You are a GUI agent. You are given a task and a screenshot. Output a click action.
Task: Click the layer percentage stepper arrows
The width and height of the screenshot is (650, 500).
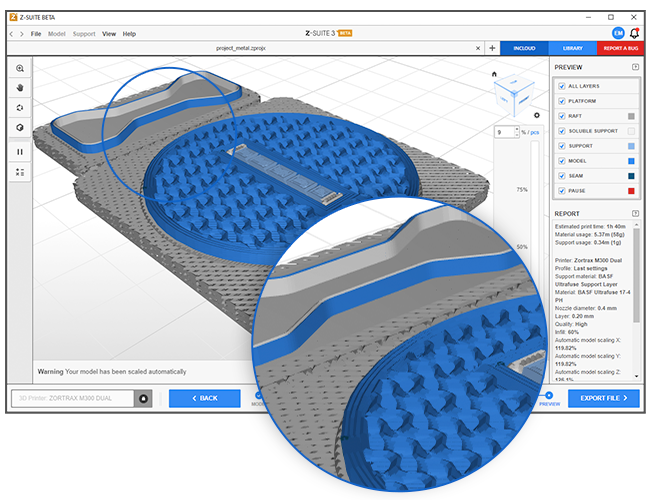click(x=517, y=132)
